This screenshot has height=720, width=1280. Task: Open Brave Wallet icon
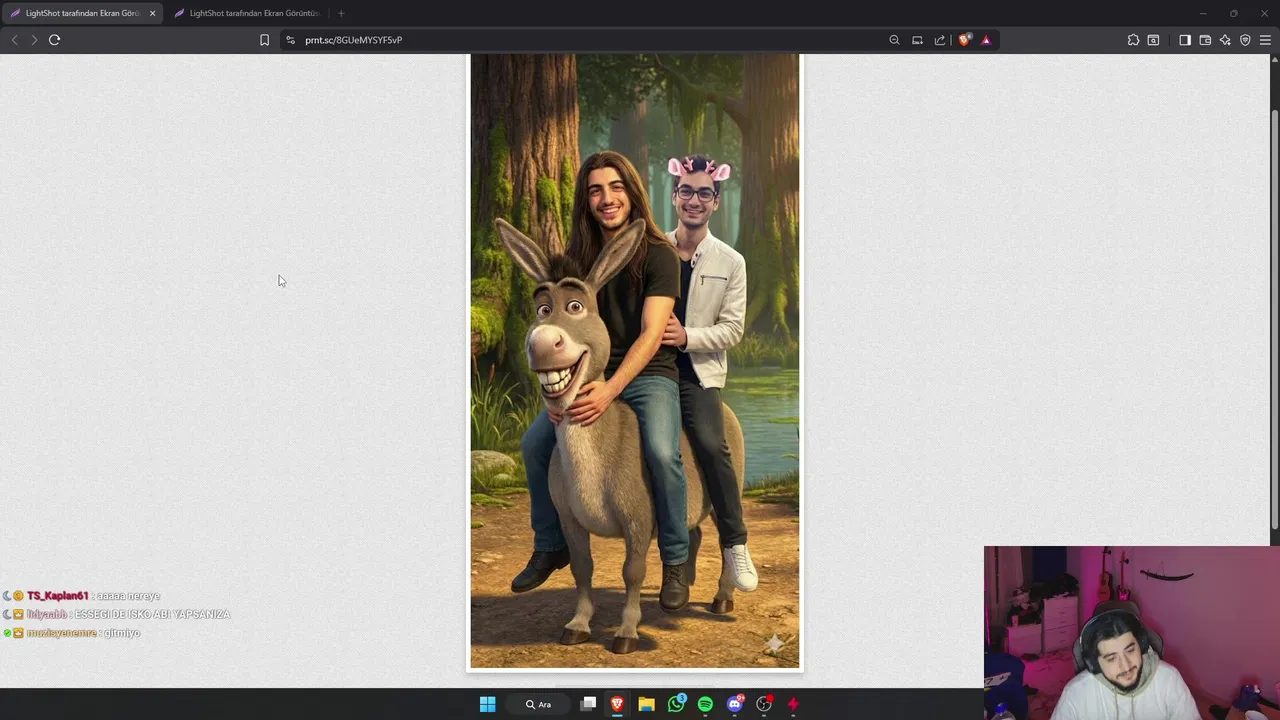coord(1205,40)
